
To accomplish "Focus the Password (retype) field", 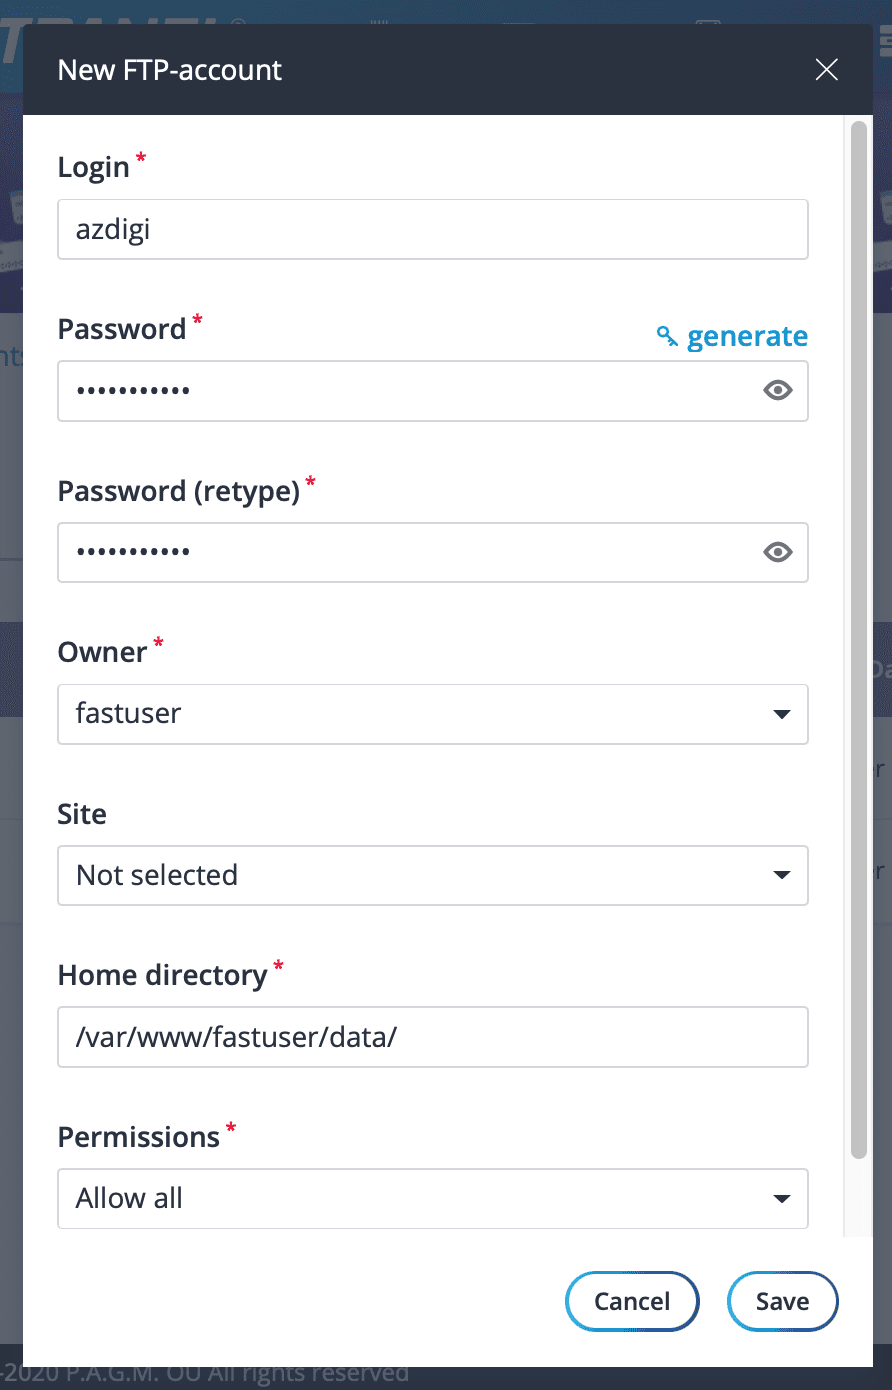I will tap(400, 552).
